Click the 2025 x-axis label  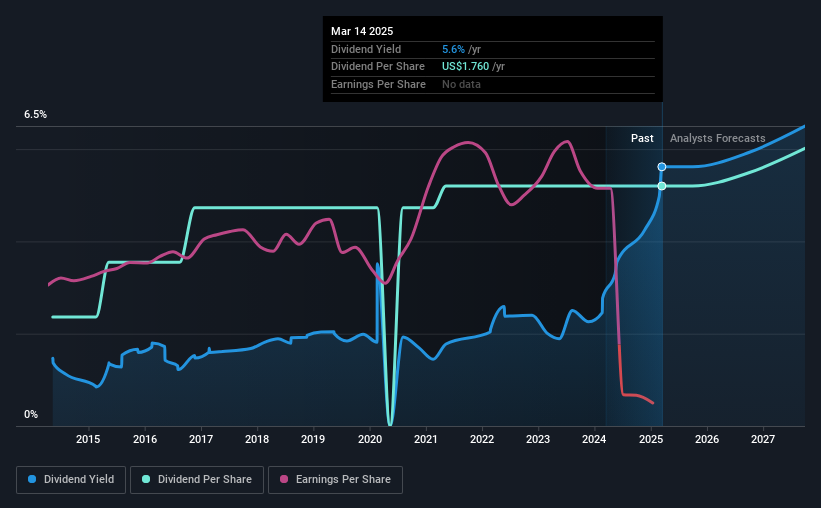[x=651, y=439]
